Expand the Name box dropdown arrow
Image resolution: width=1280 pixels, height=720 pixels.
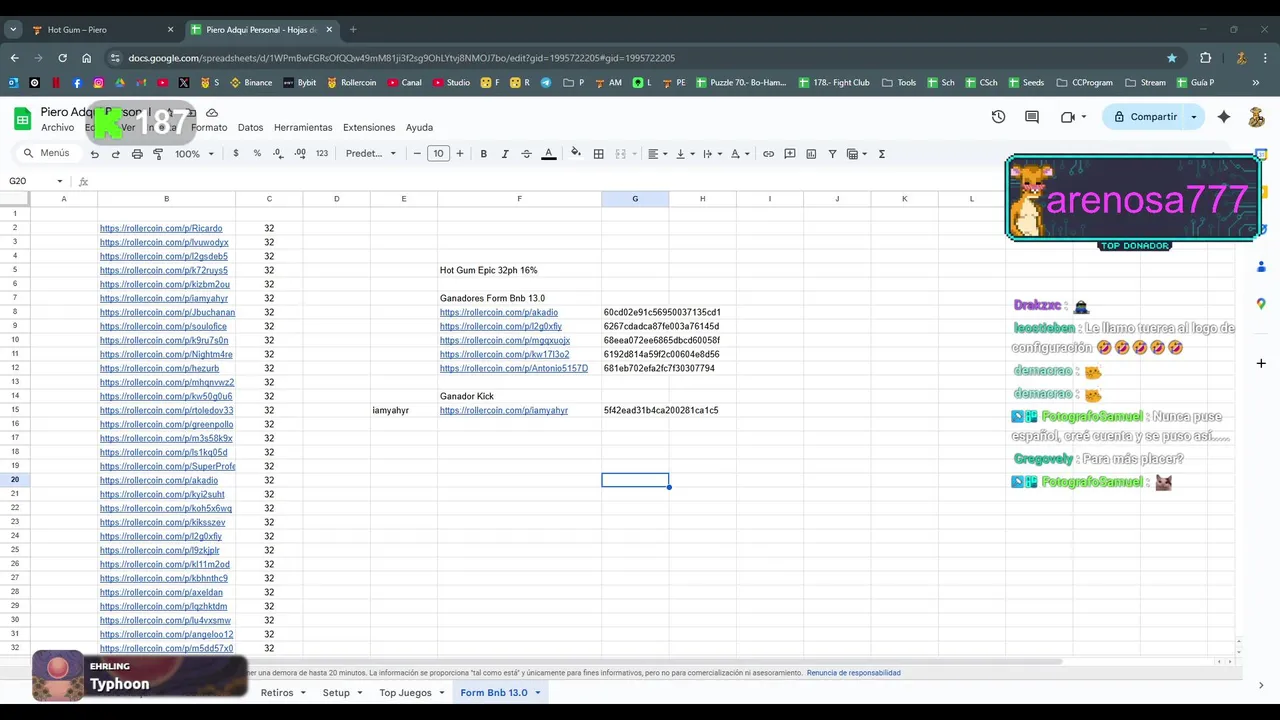[x=60, y=181]
